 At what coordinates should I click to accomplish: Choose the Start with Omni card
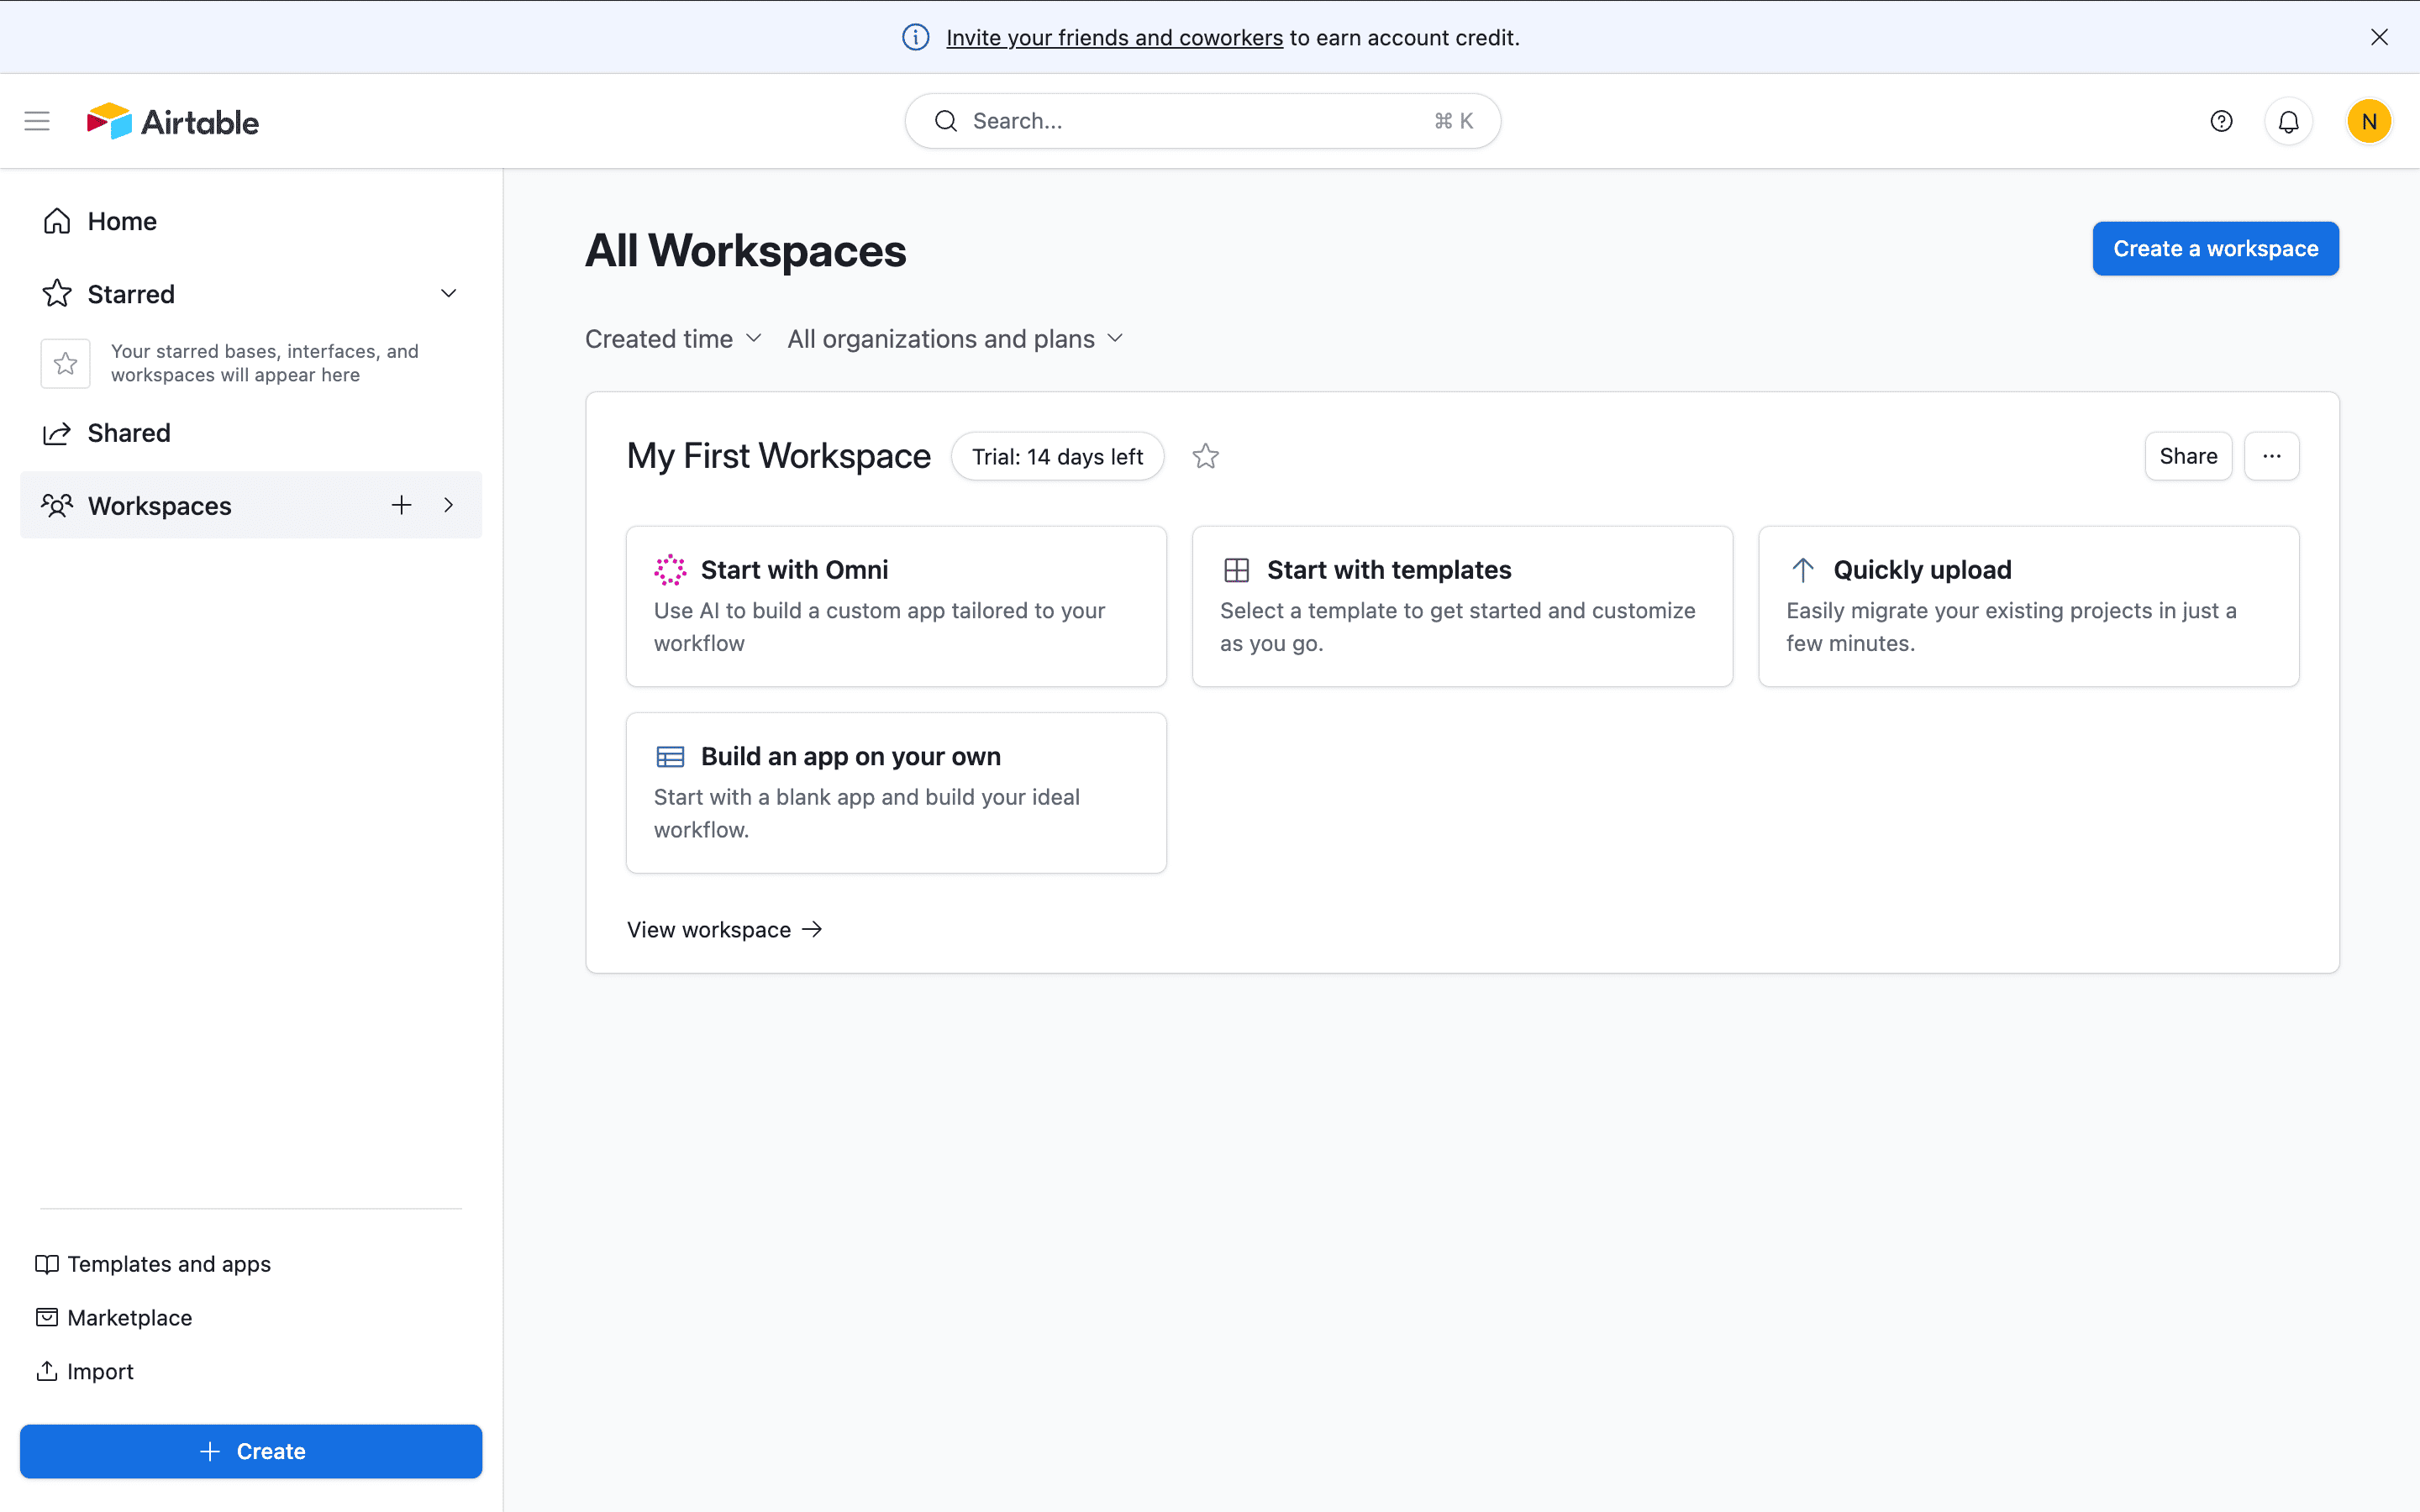point(896,606)
